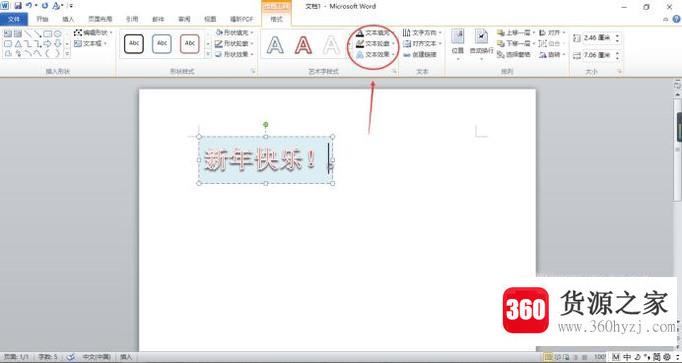Open the 自动换行 (Wrap Text) button

click(481, 43)
